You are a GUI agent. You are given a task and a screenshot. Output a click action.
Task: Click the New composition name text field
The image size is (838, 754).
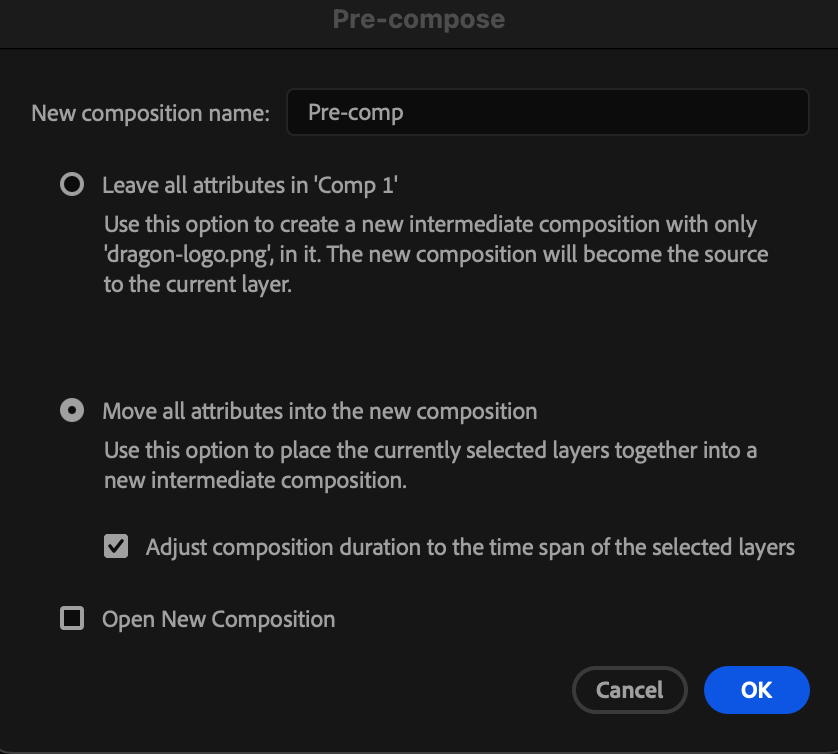click(548, 112)
